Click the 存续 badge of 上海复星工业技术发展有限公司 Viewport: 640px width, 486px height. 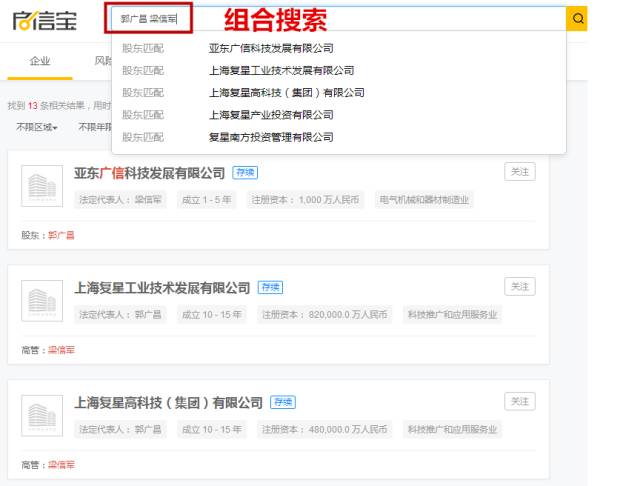270,287
